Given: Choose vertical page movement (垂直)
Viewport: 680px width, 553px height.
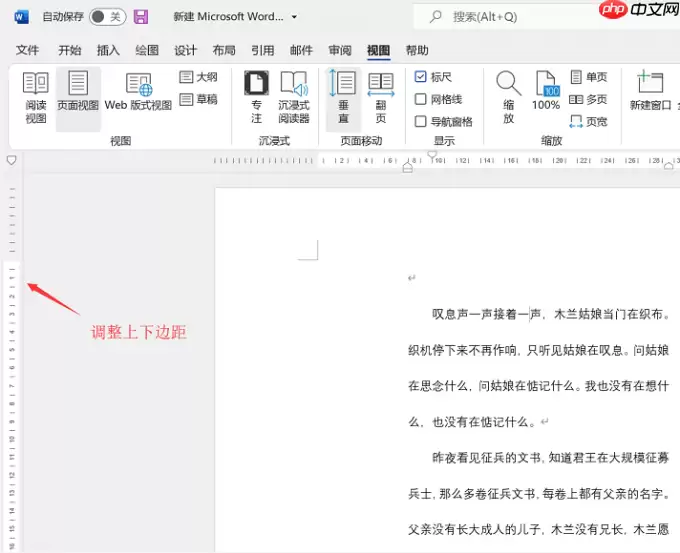Looking at the screenshot, I should tap(343, 98).
